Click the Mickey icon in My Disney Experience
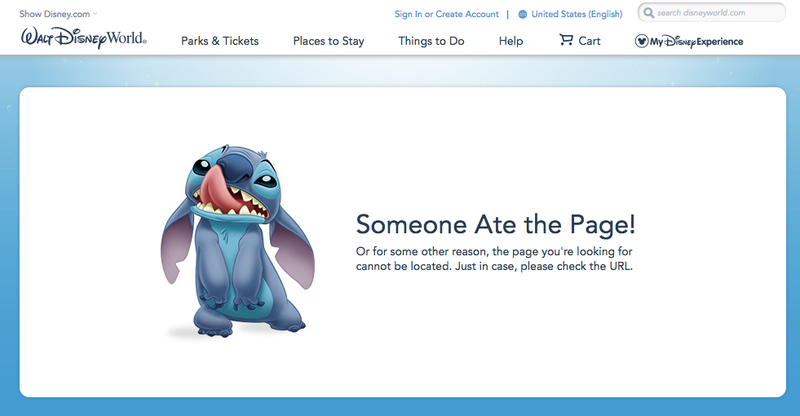 (x=641, y=41)
